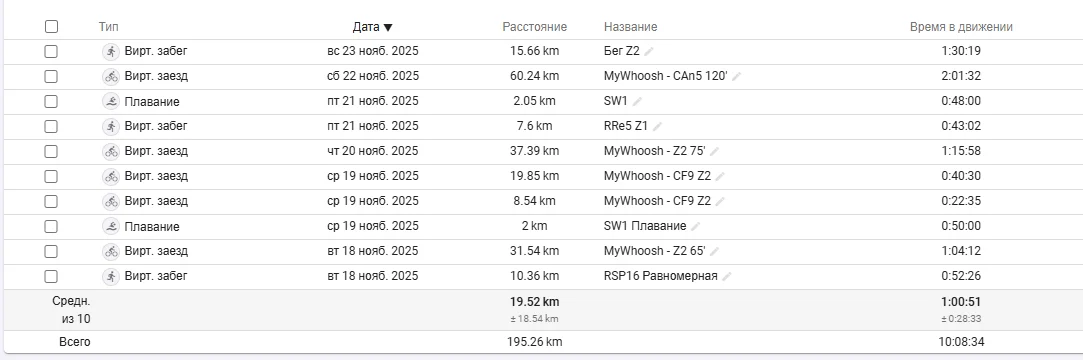This screenshot has width=1083, height=360.
Task: Click the average distance 19.52 km
Action: tap(535, 302)
